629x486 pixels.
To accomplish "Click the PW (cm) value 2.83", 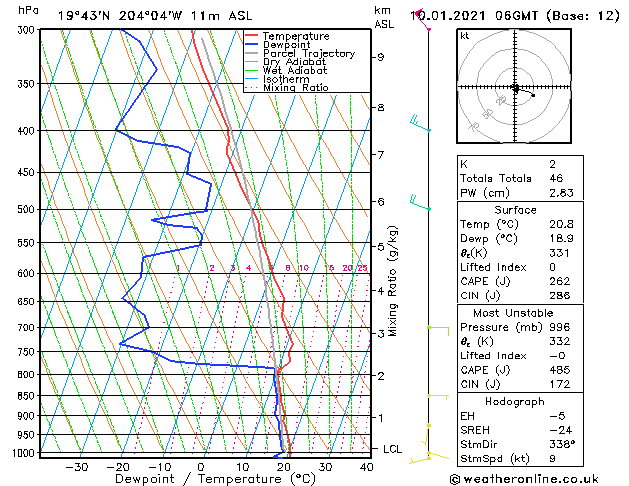I will (x=561, y=193).
